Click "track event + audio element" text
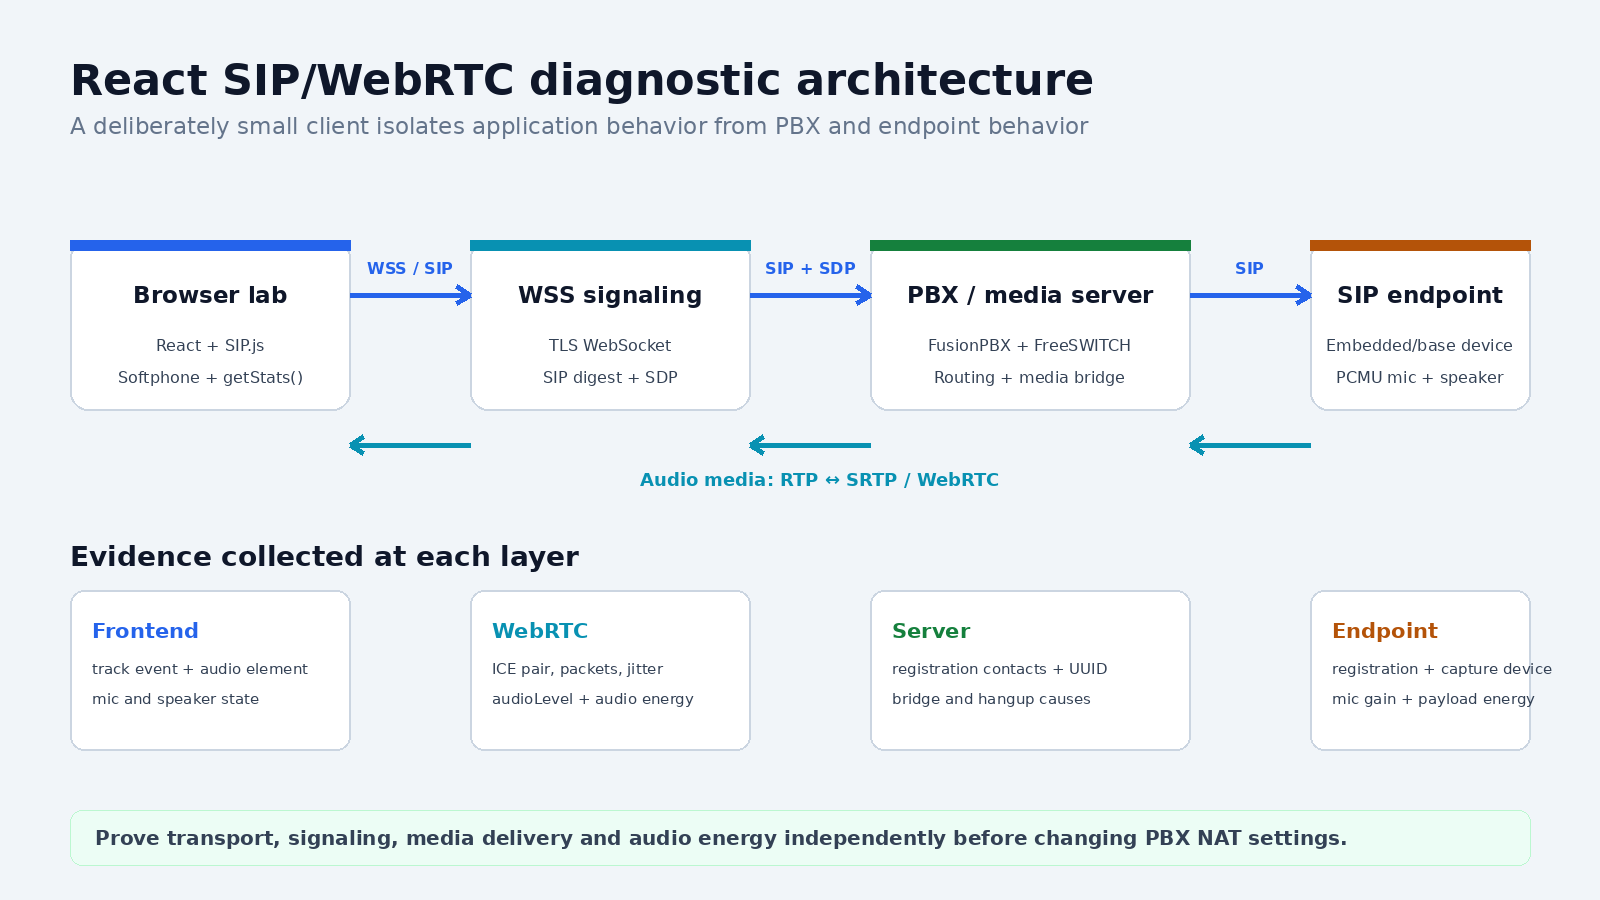This screenshot has width=1600, height=900. pos(200,669)
